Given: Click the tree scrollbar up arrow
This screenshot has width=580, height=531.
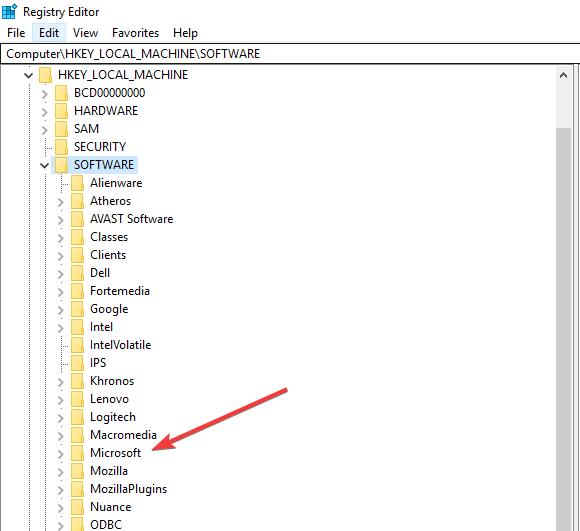Looking at the screenshot, I should (563, 76).
